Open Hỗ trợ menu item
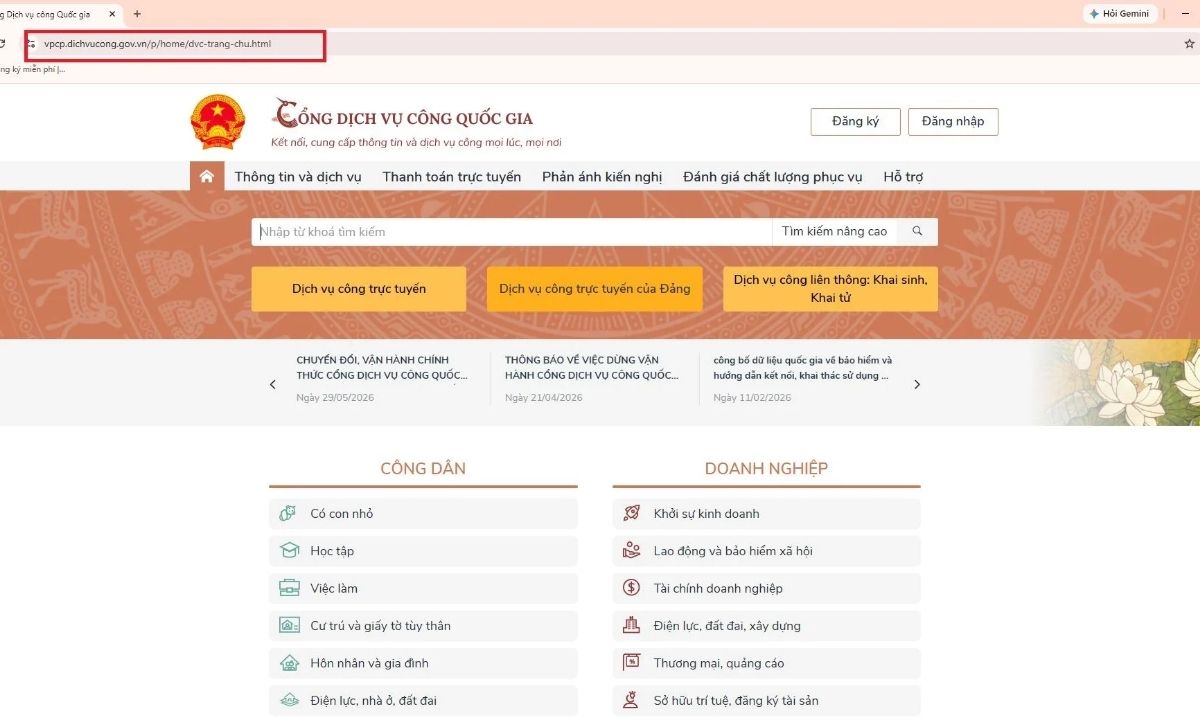1200x720 pixels. [903, 177]
